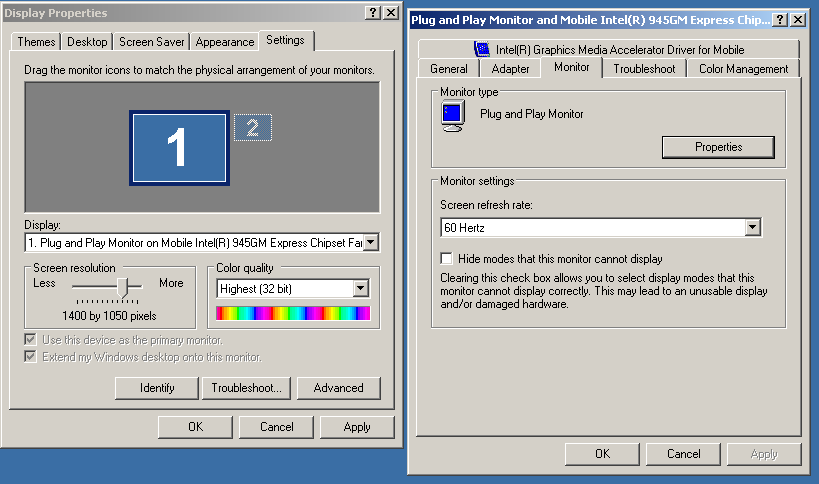The height and width of the screenshot is (484, 819).
Task: Click monitor properties dialog help question mark
Action: click(780, 20)
